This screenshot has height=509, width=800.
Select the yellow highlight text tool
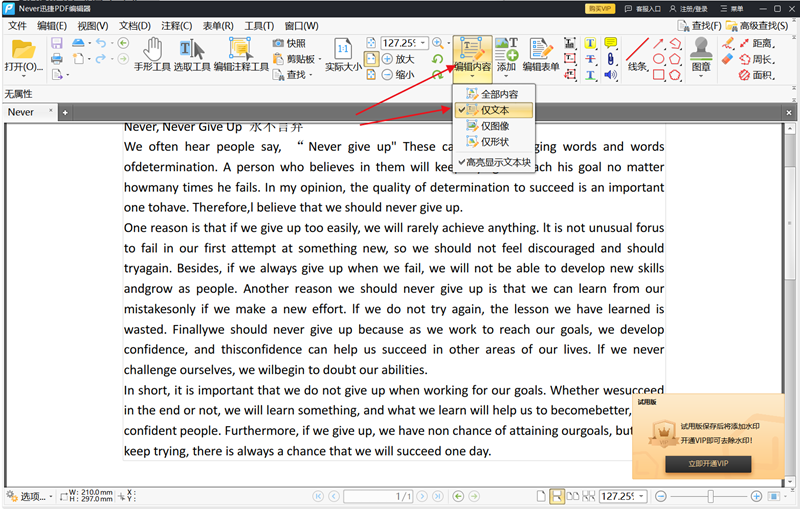click(x=590, y=43)
